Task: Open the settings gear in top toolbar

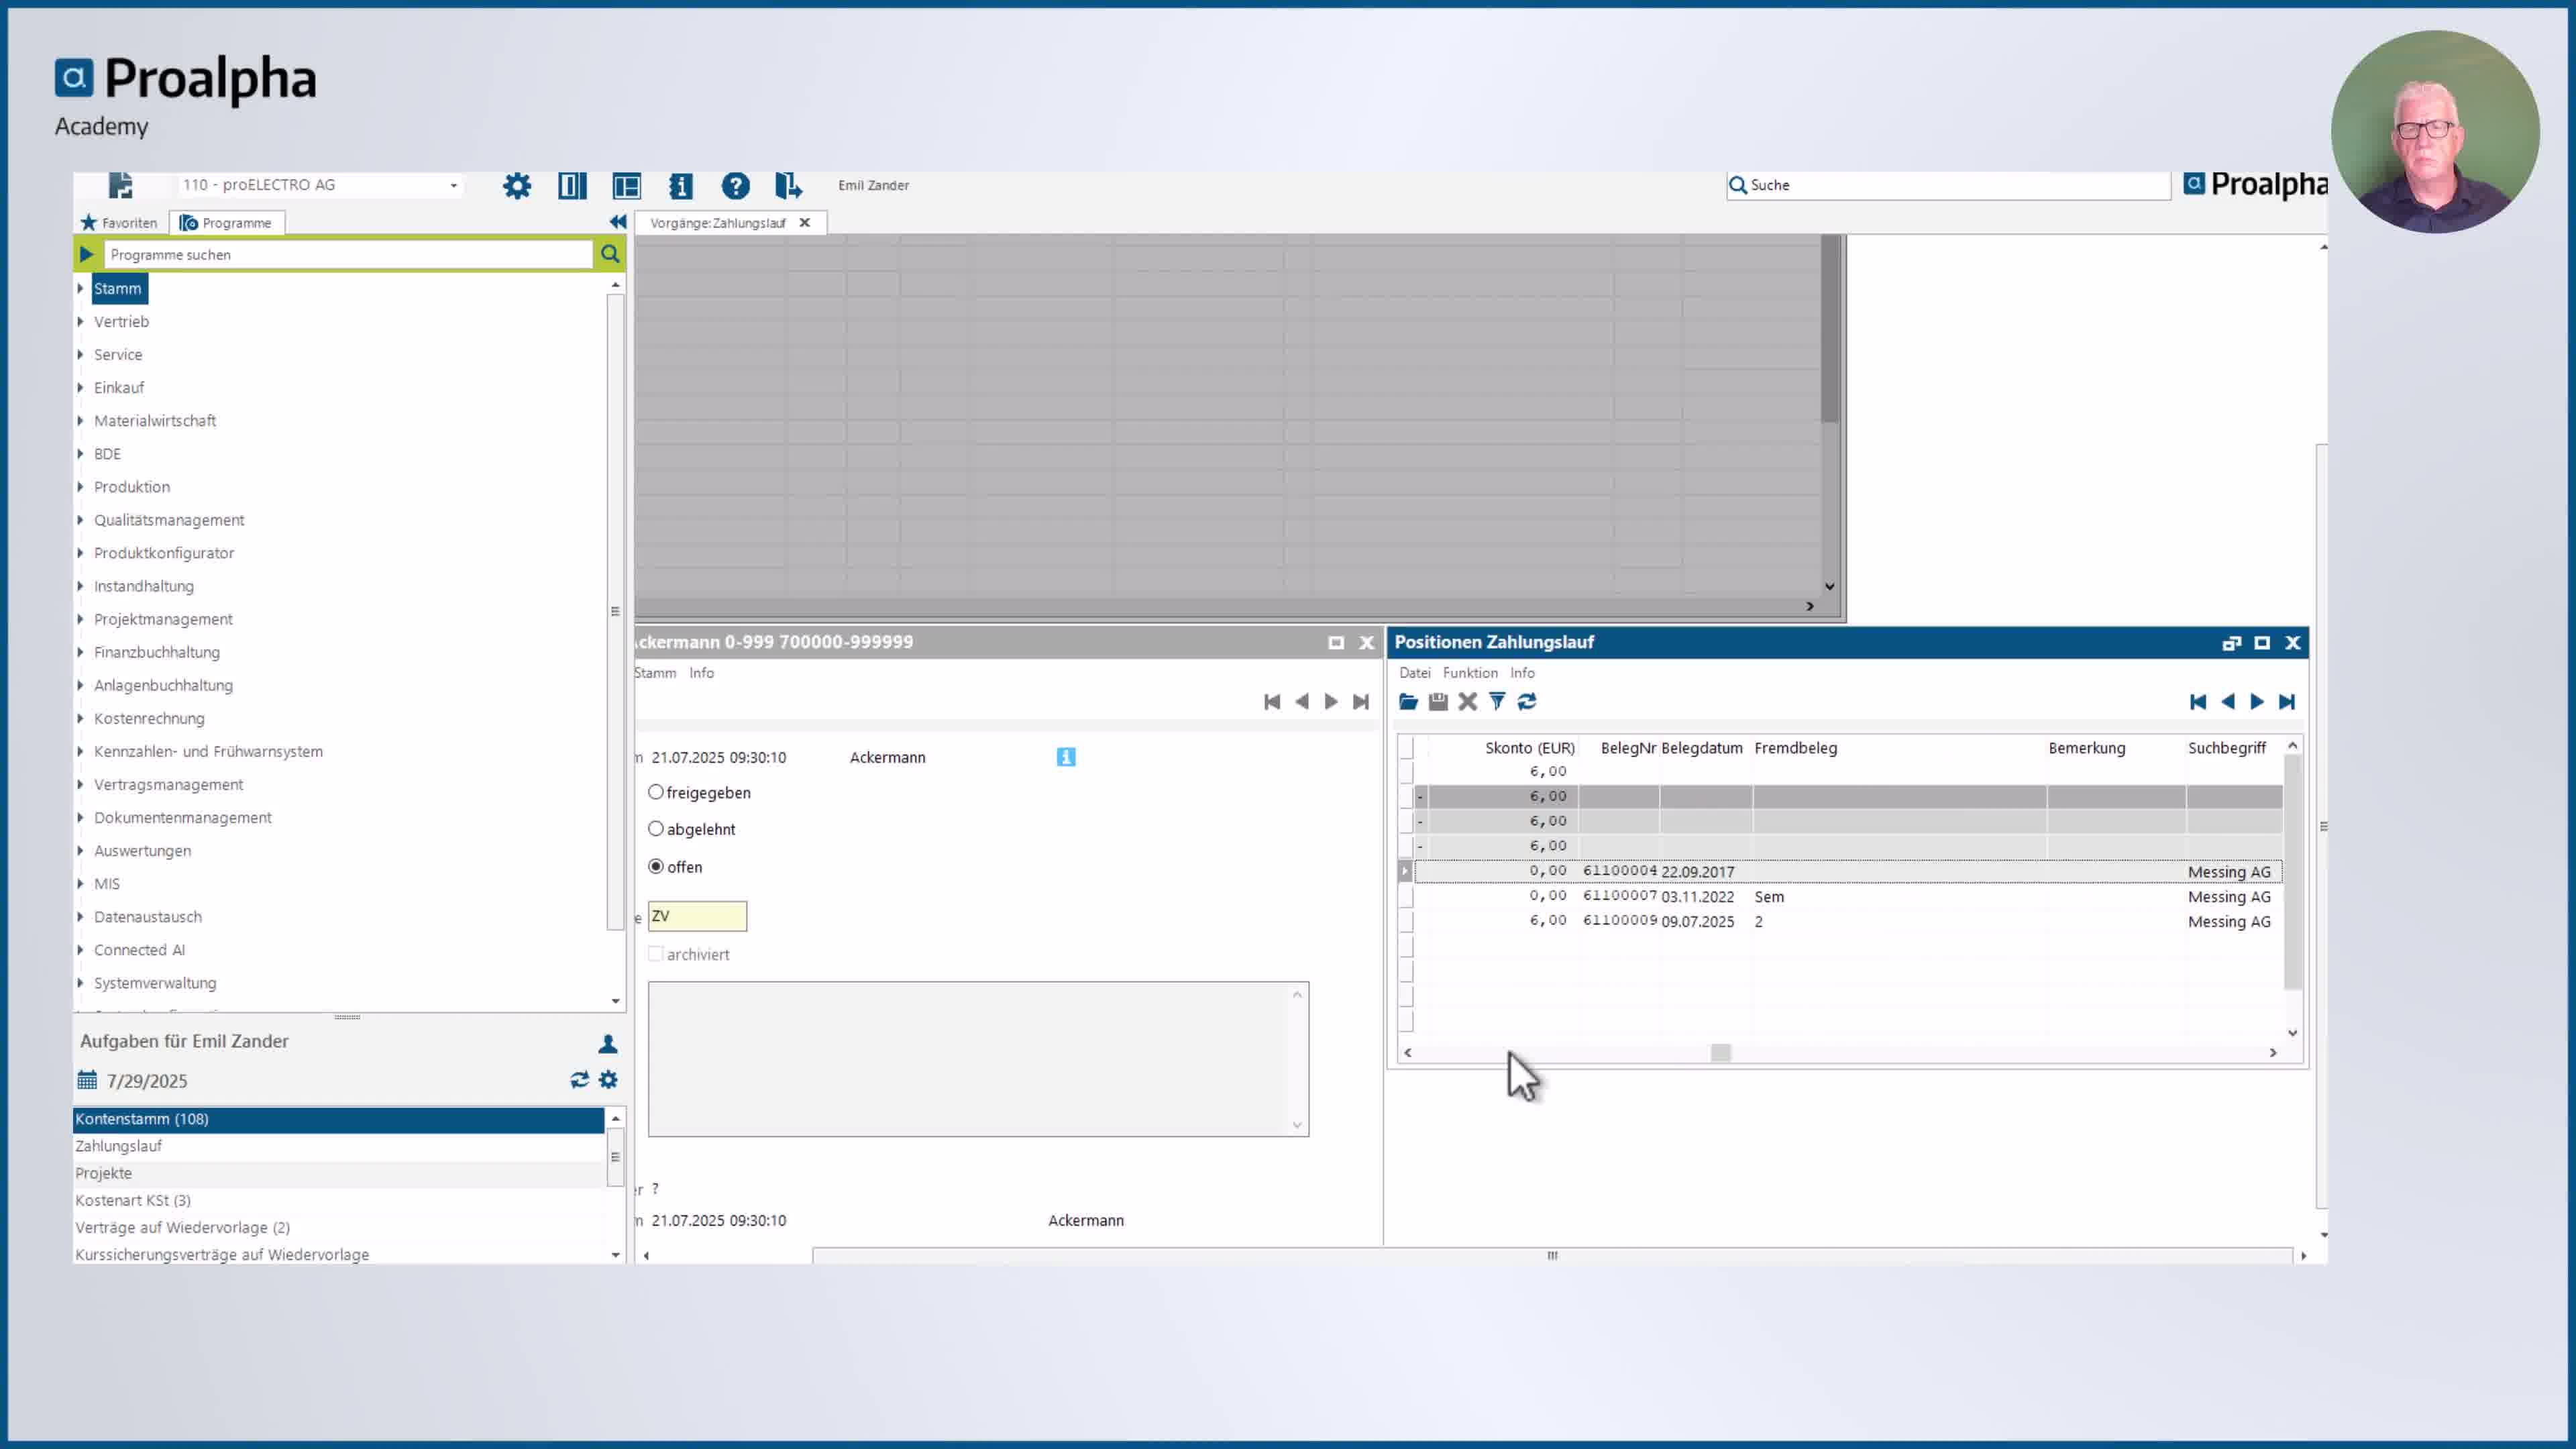Action: [x=517, y=186]
